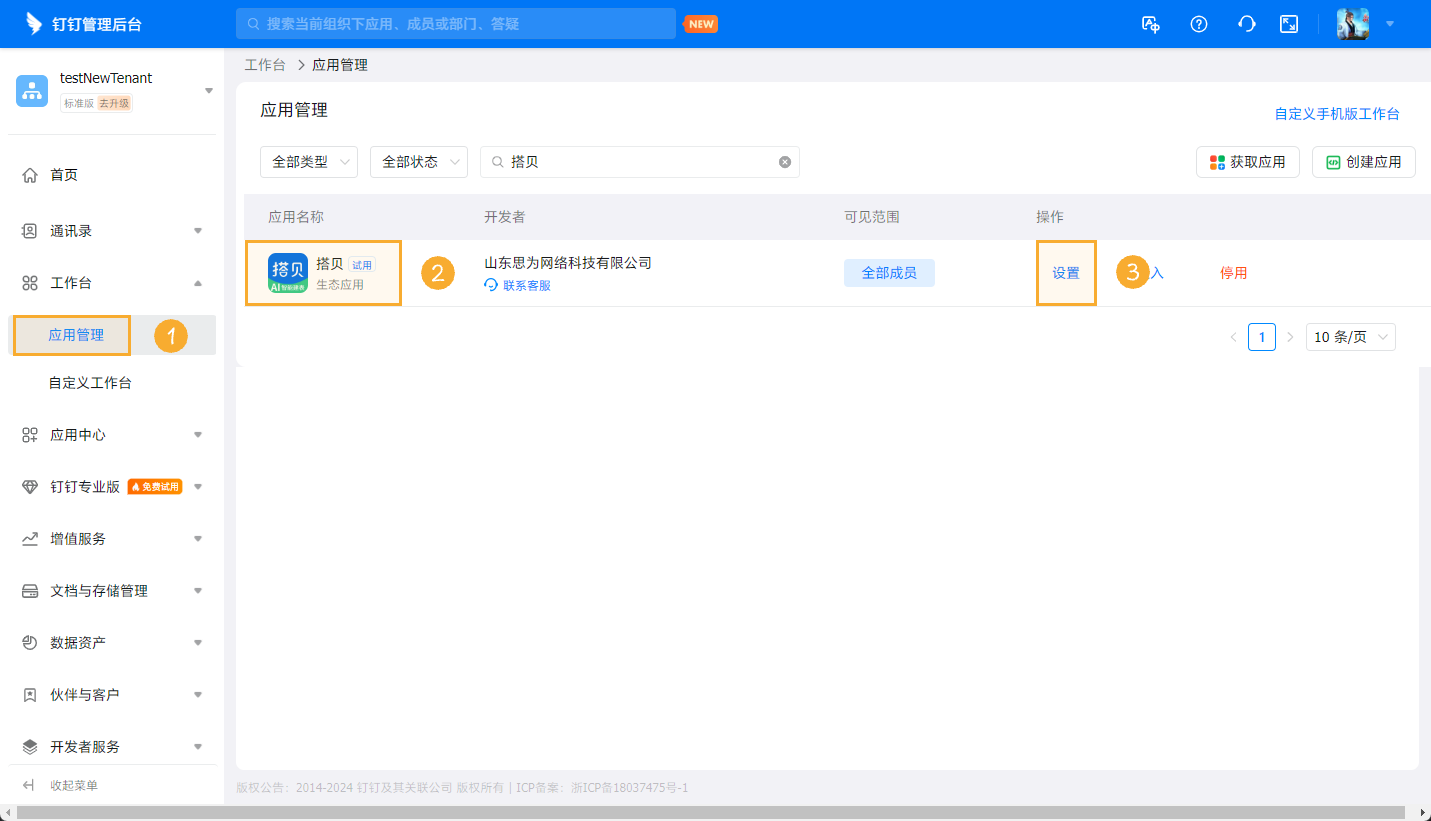Click the 创建应用 button

[x=1363, y=161]
